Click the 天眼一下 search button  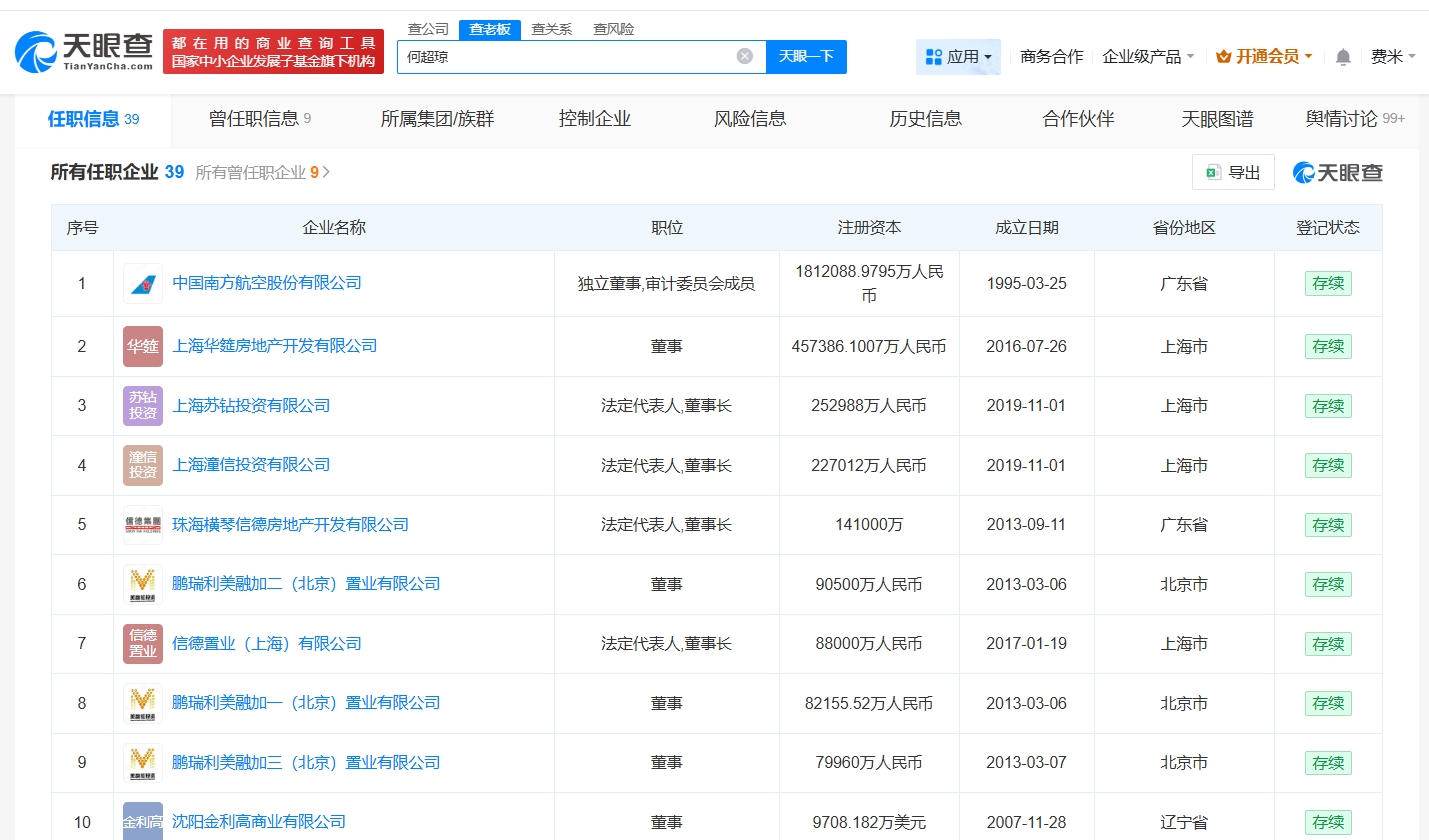(x=806, y=57)
